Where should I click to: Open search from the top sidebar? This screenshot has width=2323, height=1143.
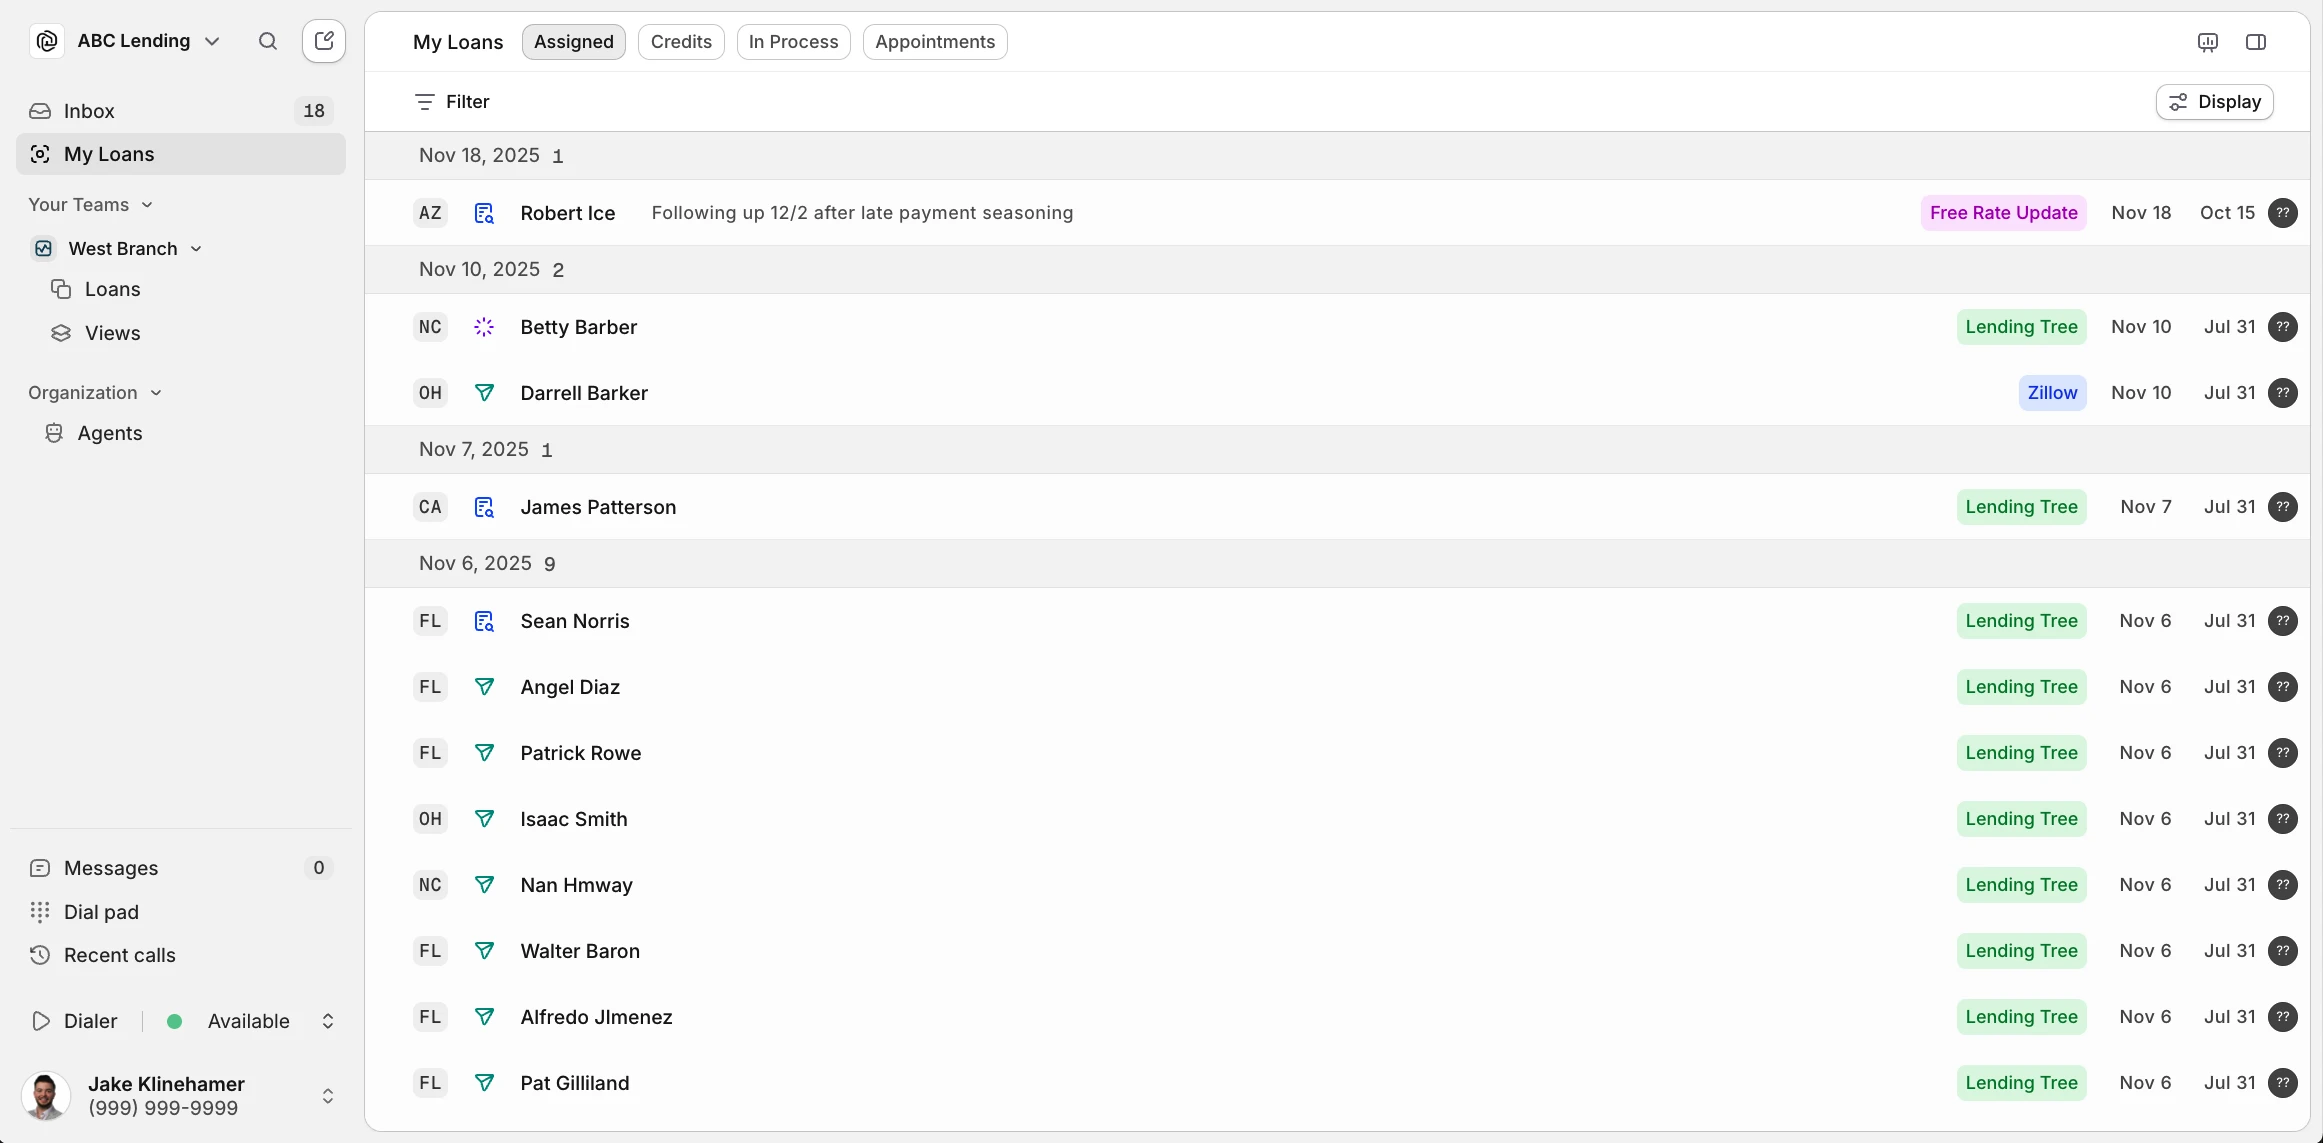268,41
